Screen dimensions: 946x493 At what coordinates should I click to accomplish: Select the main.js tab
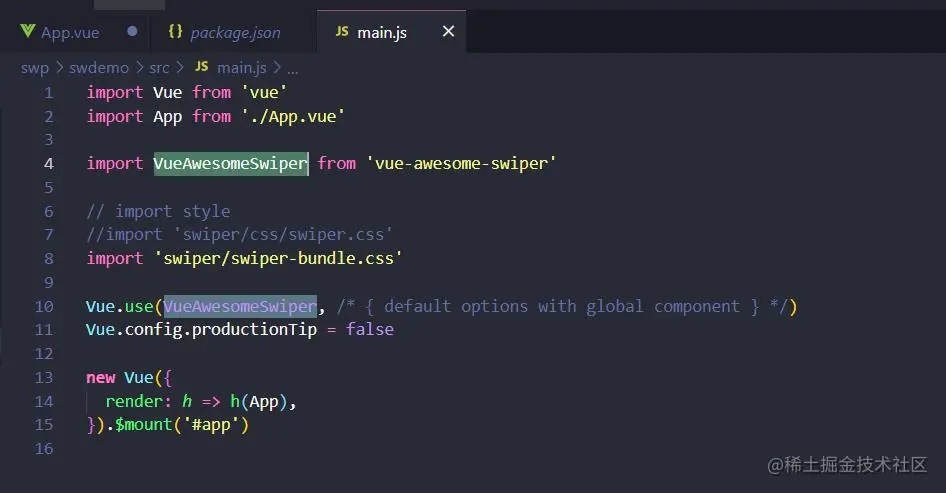click(x=381, y=33)
